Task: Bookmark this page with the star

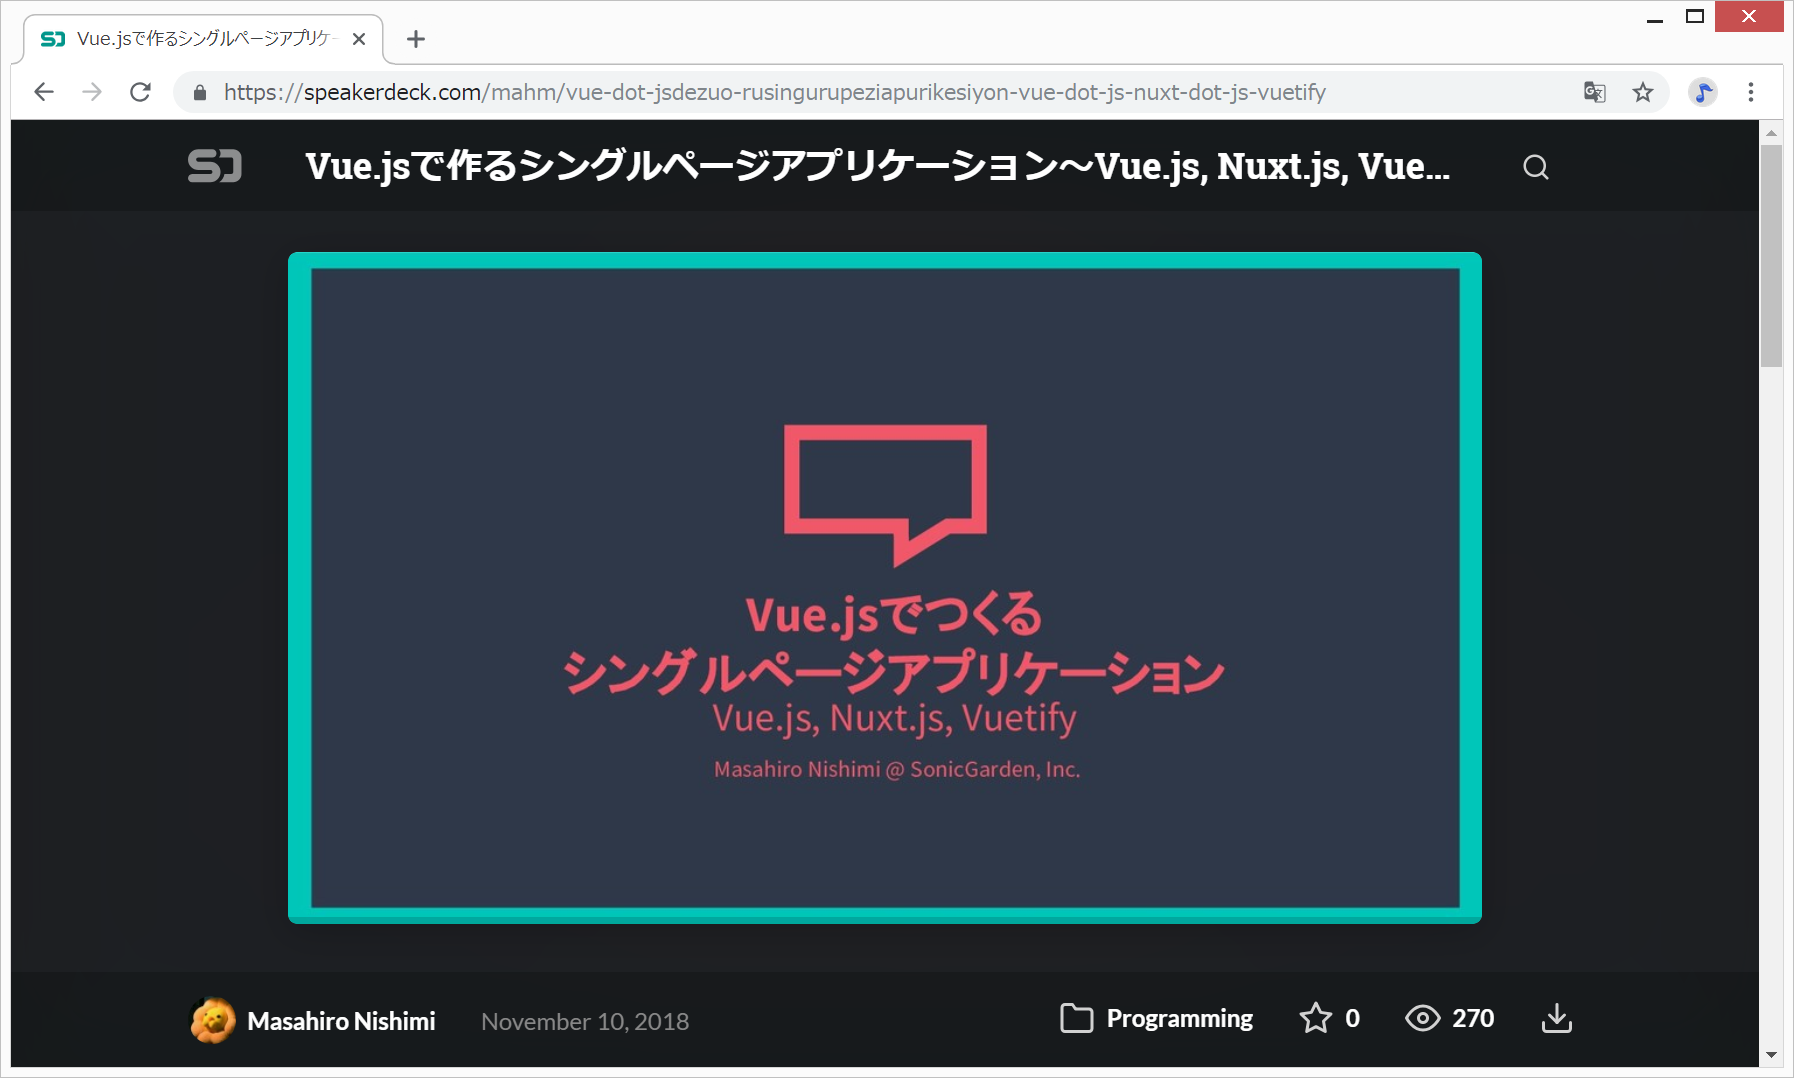Action: click(x=1643, y=92)
